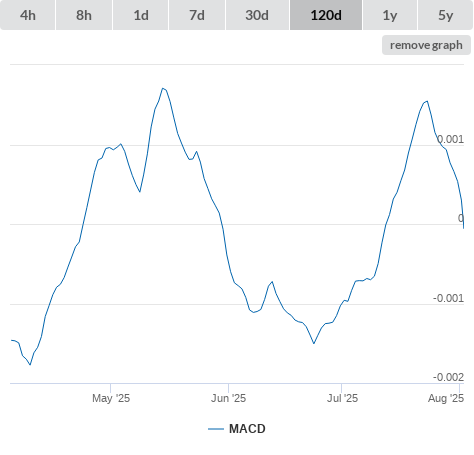Switch chart to 1y range
474x455 pixels.
pyautogui.click(x=390, y=15)
